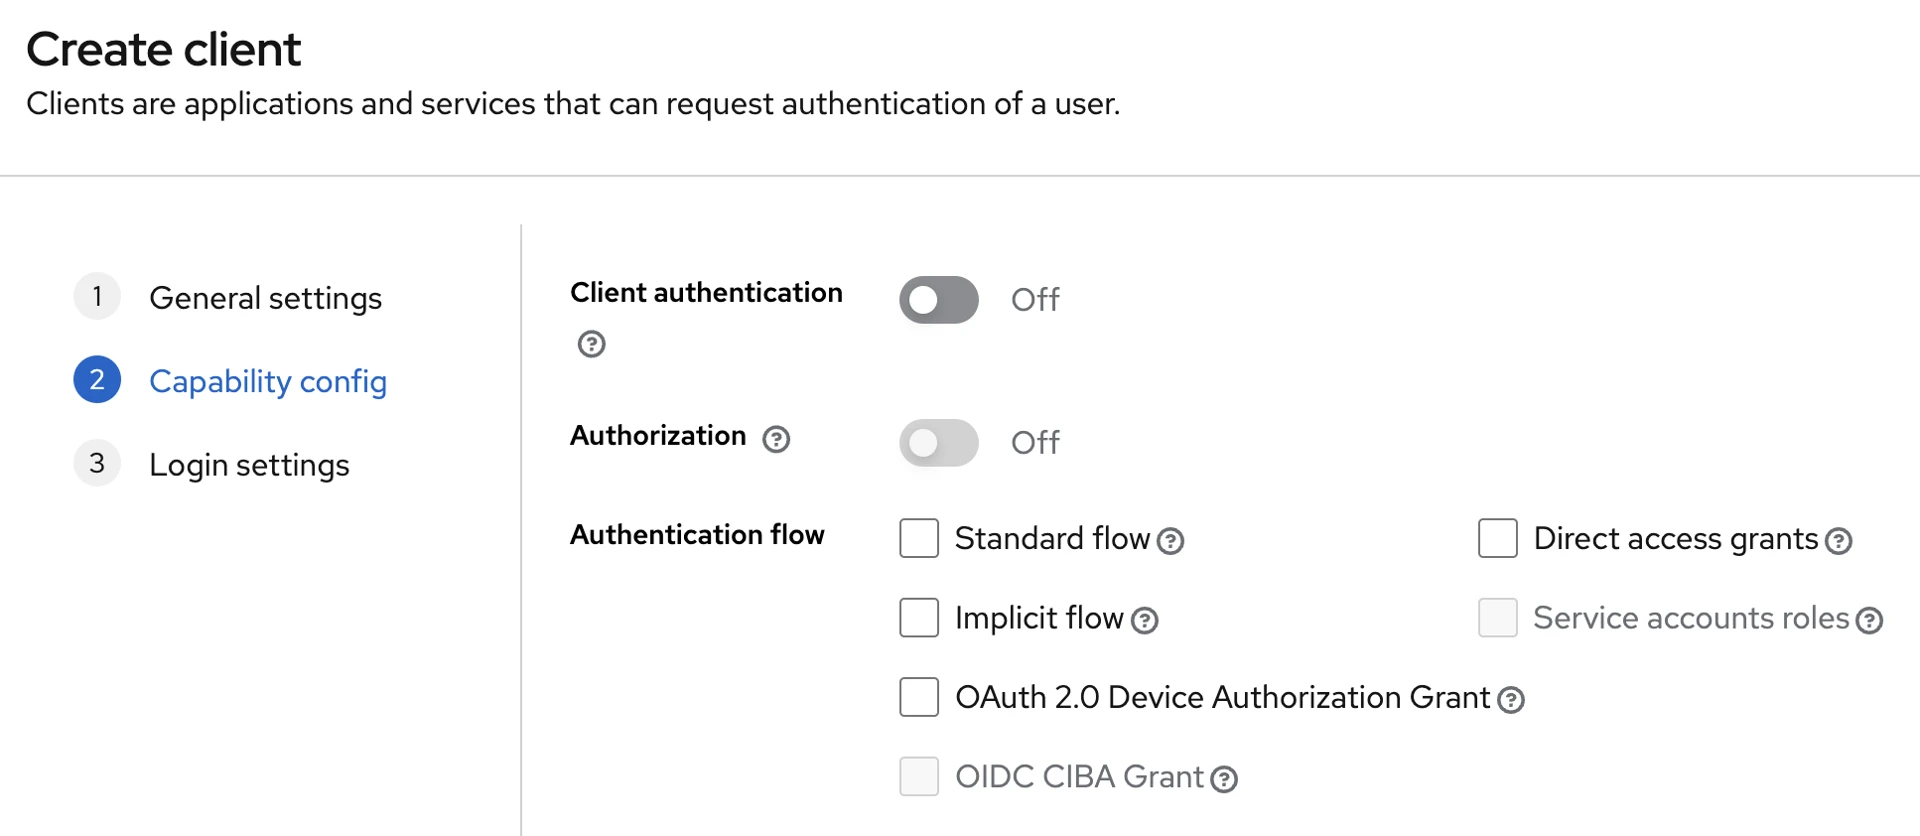The height and width of the screenshot is (836, 1920).
Task: Open help for OAuth 2.0 Device Authorization Grant
Action: (1512, 701)
